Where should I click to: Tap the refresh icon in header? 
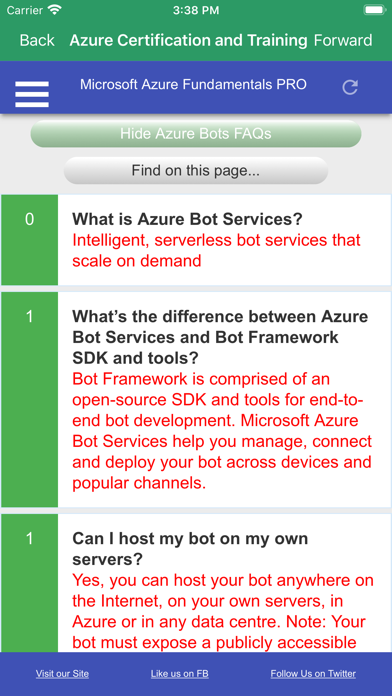pos(350,87)
